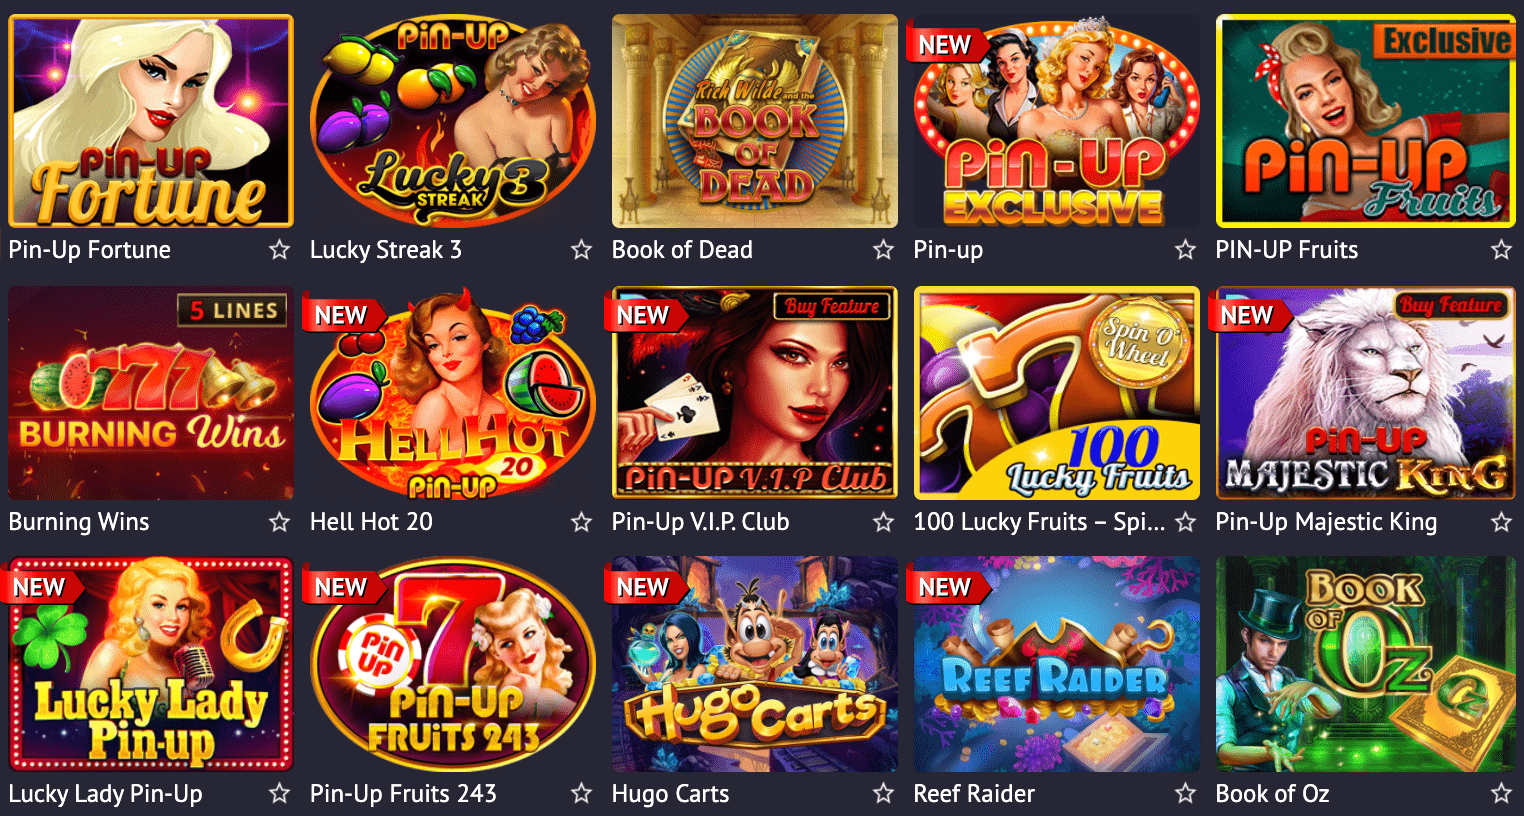
Task: Launch the Reef Raider game tile
Action: click(1057, 665)
